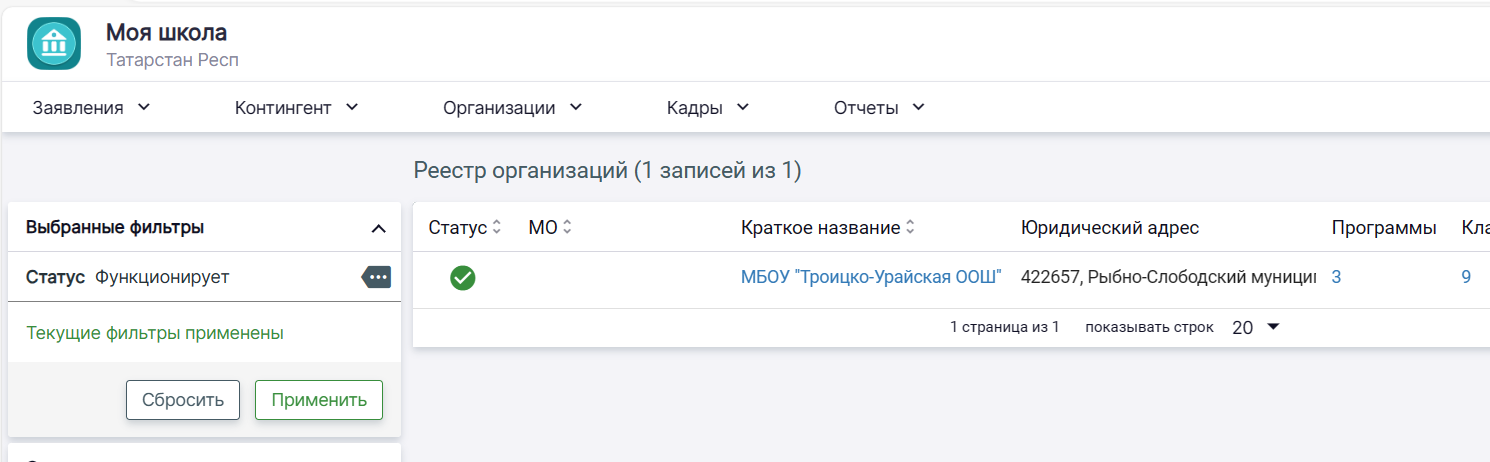
Task: Click the Юридический адрес column header
Action: point(1110,228)
